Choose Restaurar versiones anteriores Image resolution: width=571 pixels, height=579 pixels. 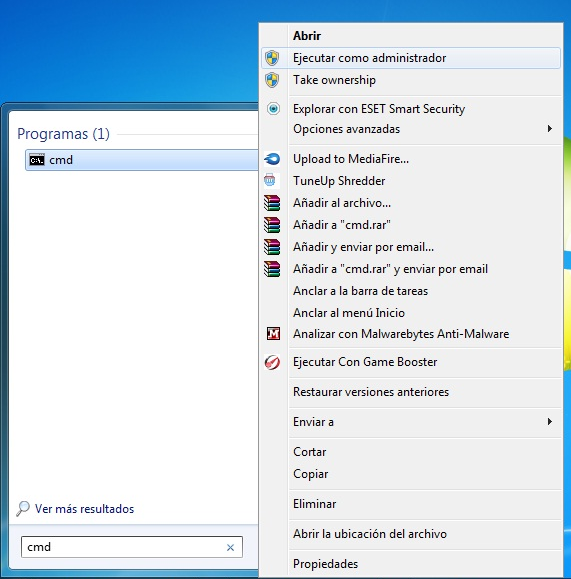tap(411, 392)
